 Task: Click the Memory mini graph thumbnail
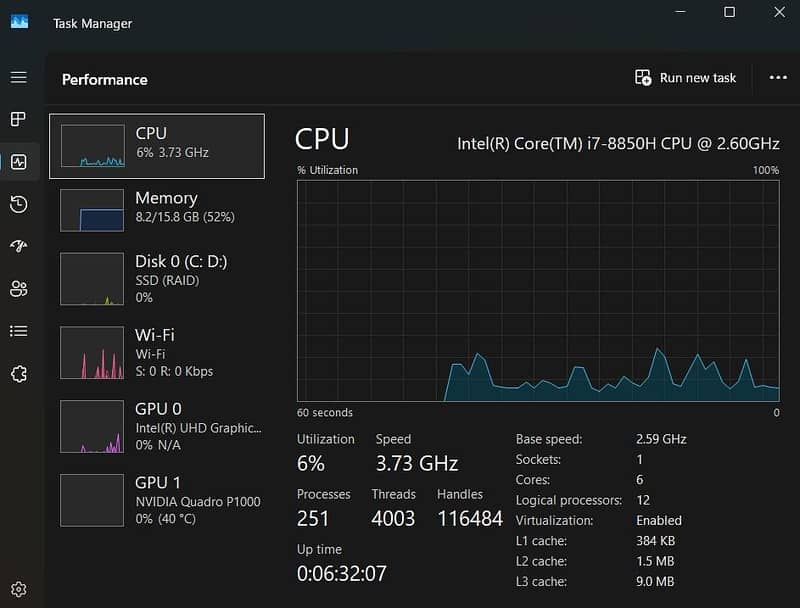coord(92,210)
